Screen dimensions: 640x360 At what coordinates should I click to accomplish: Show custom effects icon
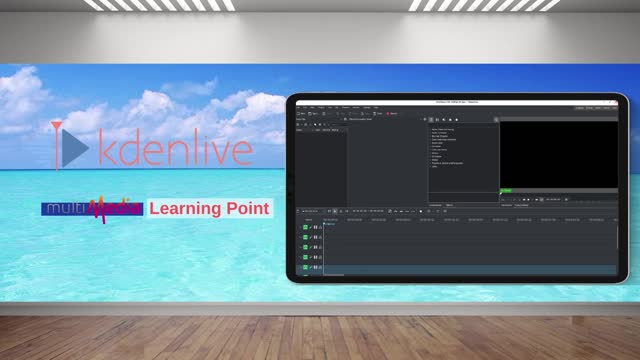(x=450, y=120)
